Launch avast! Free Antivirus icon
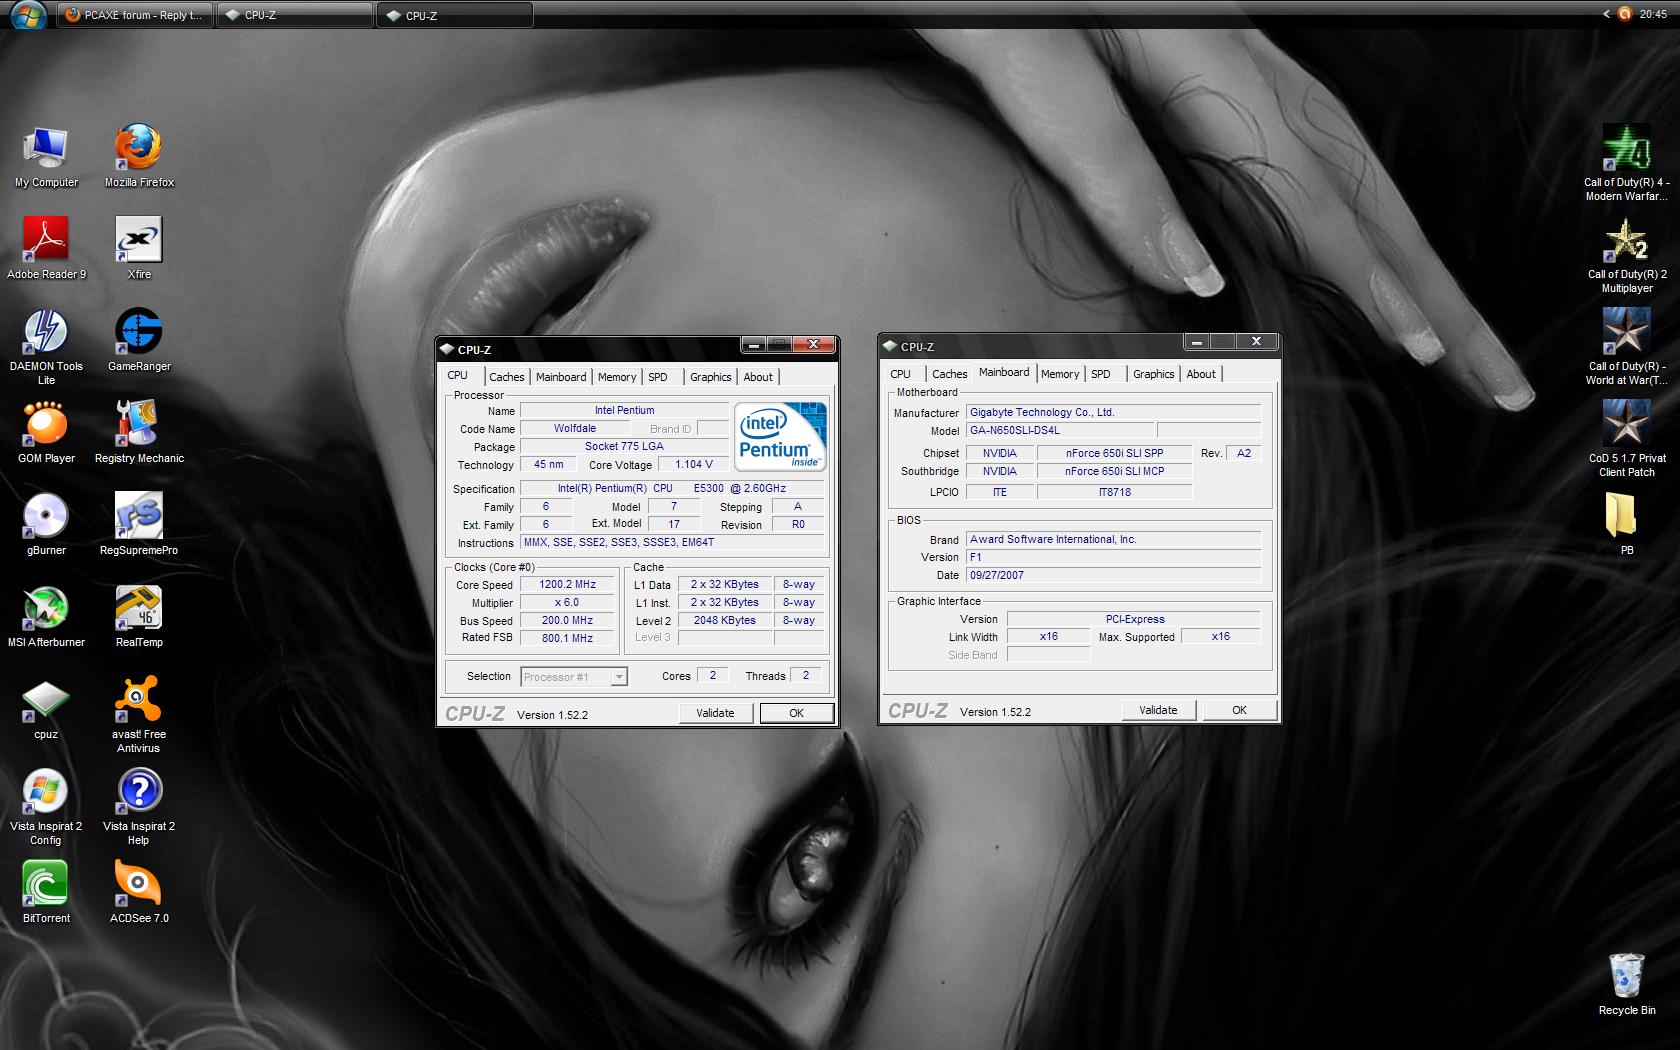Viewport: 1680px width, 1050px height. [x=139, y=715]
